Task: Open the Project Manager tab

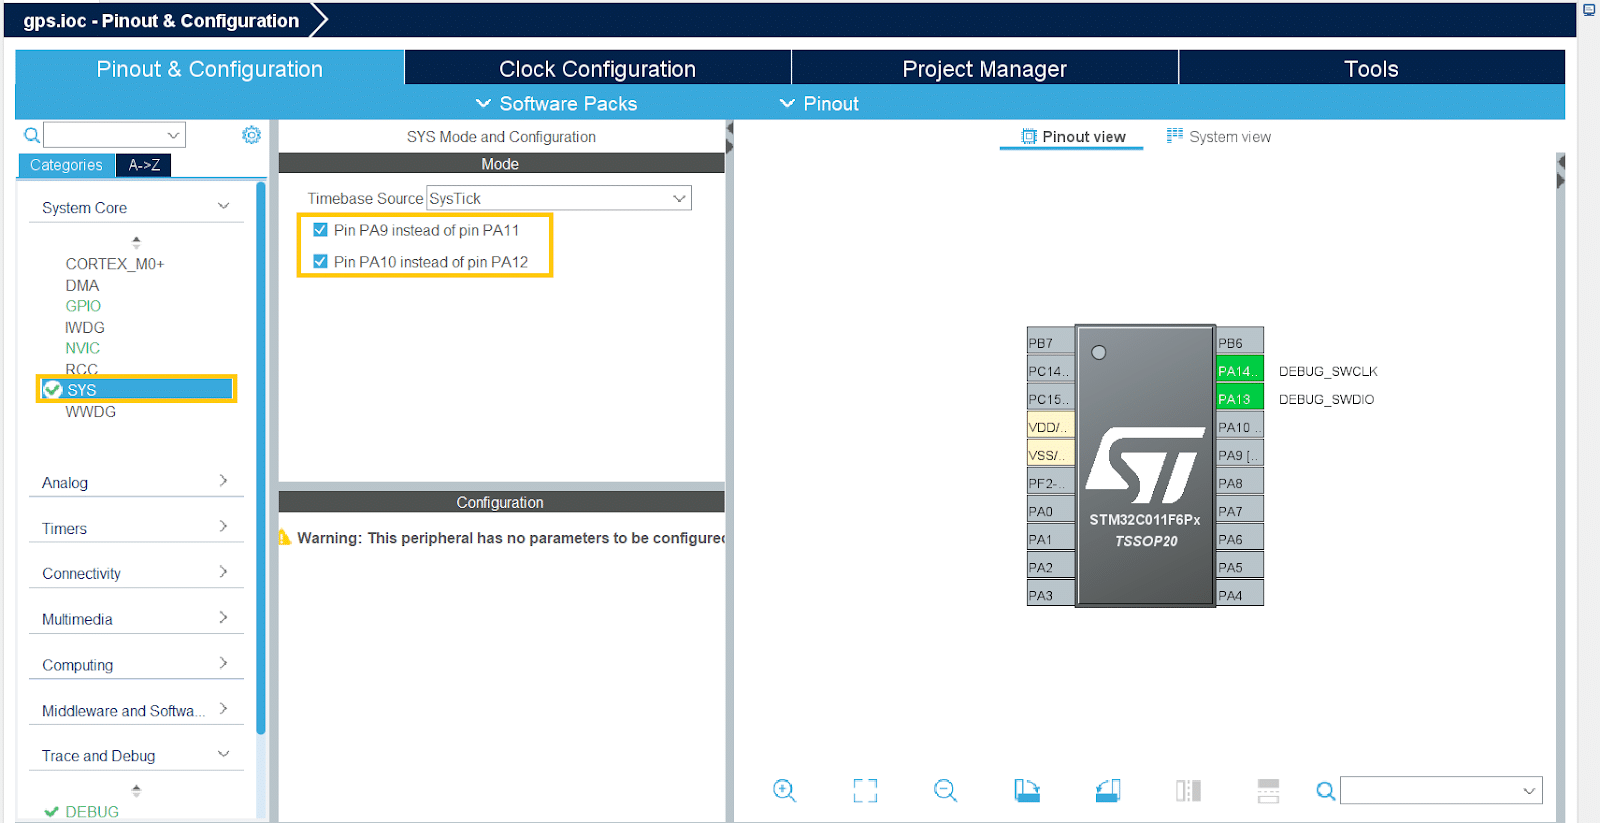Action: point(984,69)
